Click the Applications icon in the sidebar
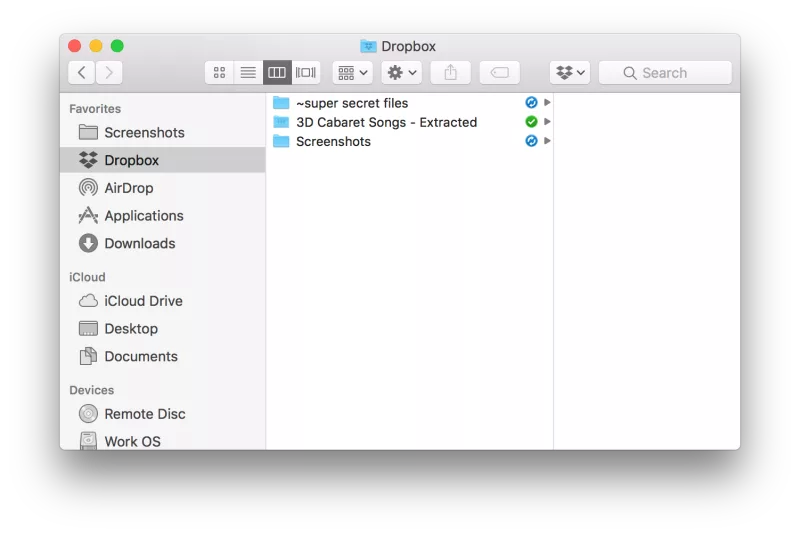Screen dimensions: 800x535 point(88,215)
